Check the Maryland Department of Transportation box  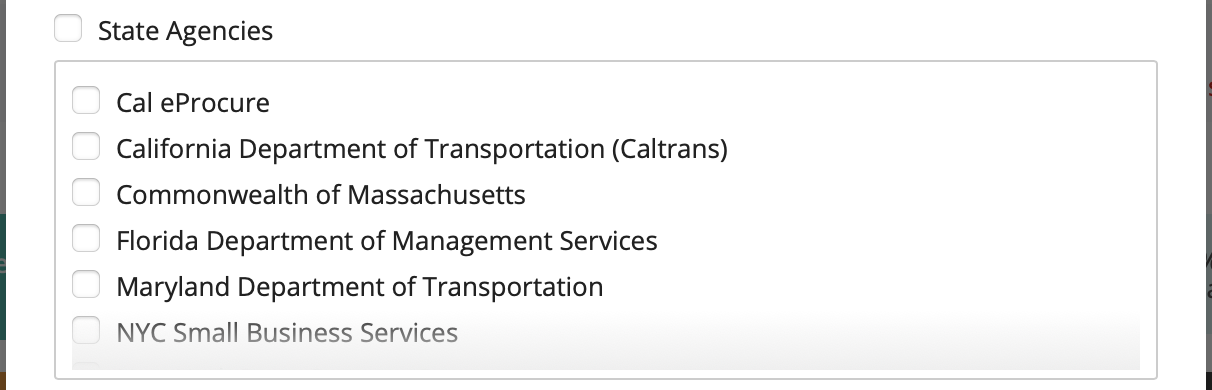87,285
